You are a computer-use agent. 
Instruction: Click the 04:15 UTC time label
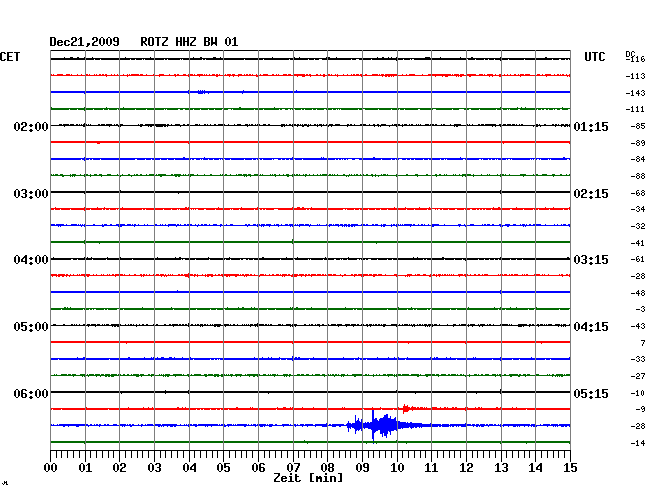click(x=591, y=327)
